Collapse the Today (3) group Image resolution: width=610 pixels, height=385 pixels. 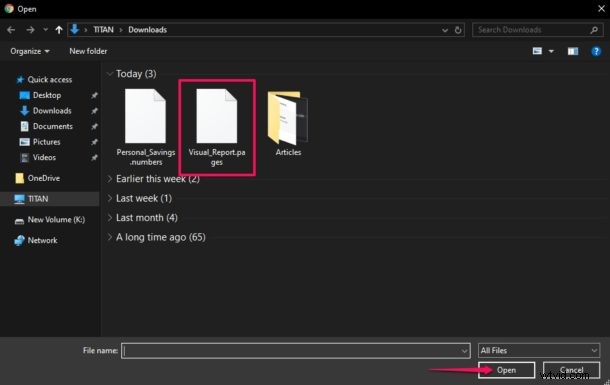109,74
